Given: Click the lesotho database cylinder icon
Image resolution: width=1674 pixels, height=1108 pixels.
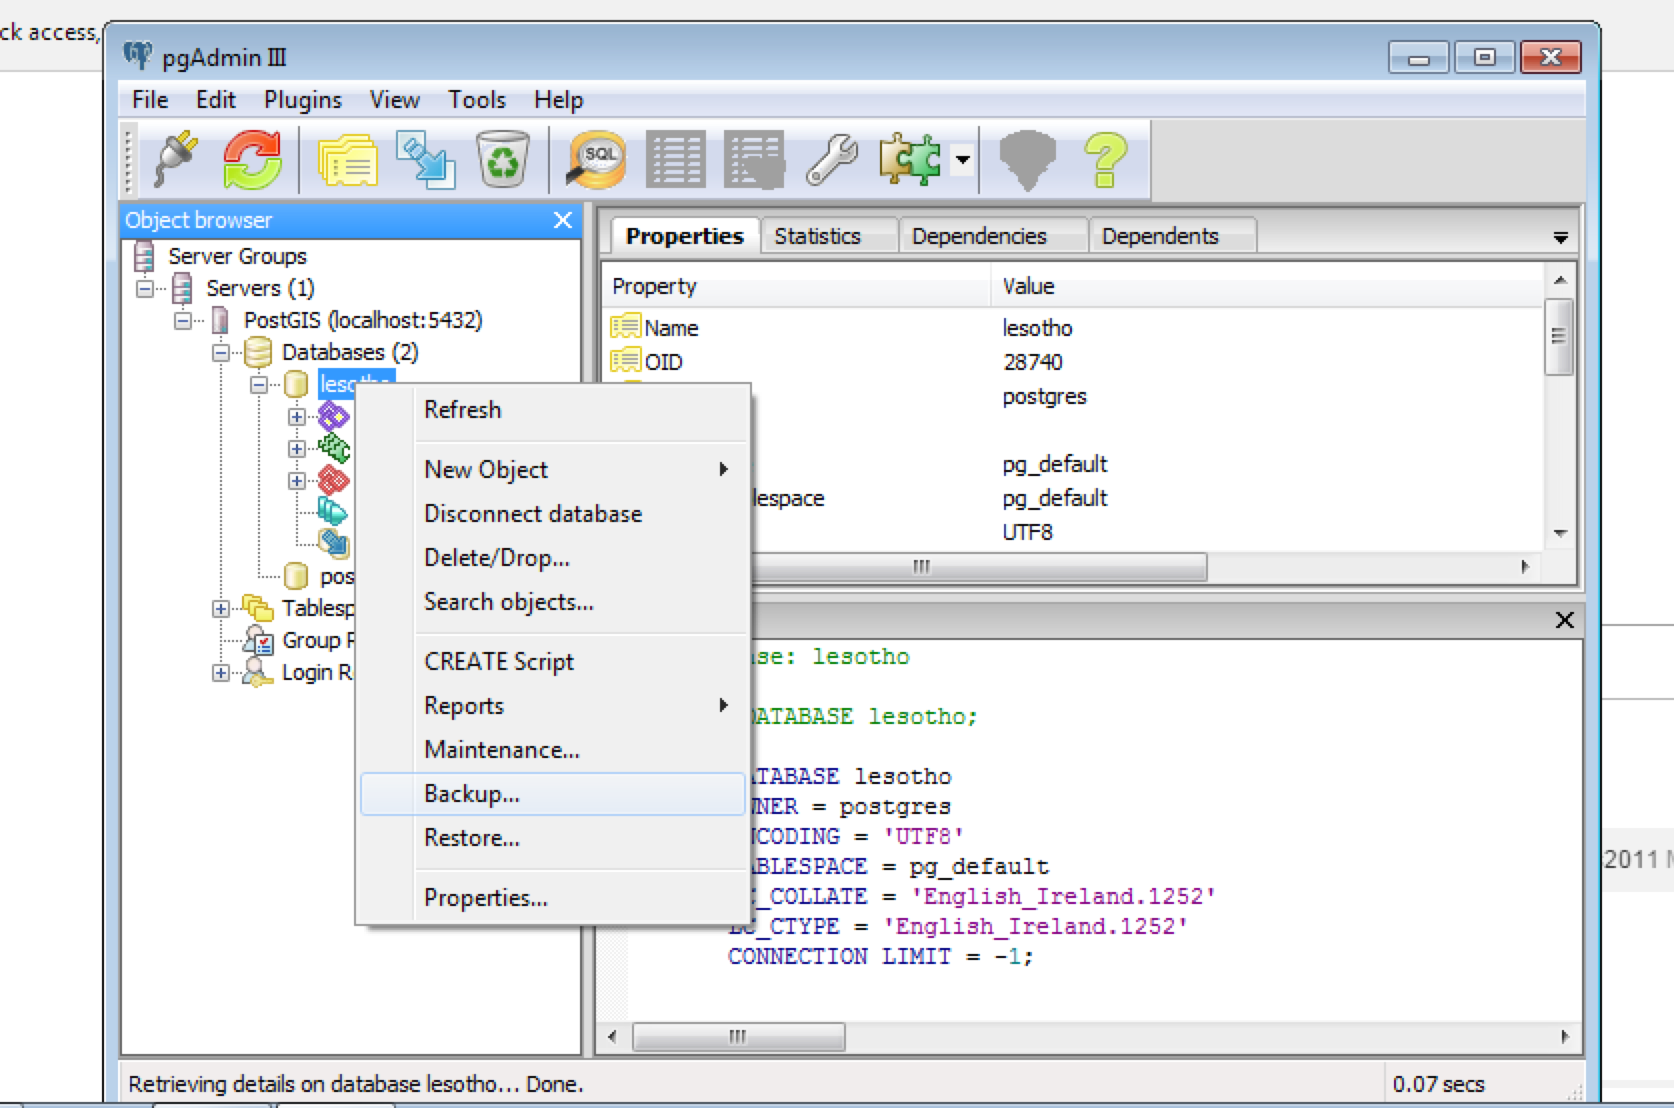Looking at the screenshot, I should coord(296,384).
